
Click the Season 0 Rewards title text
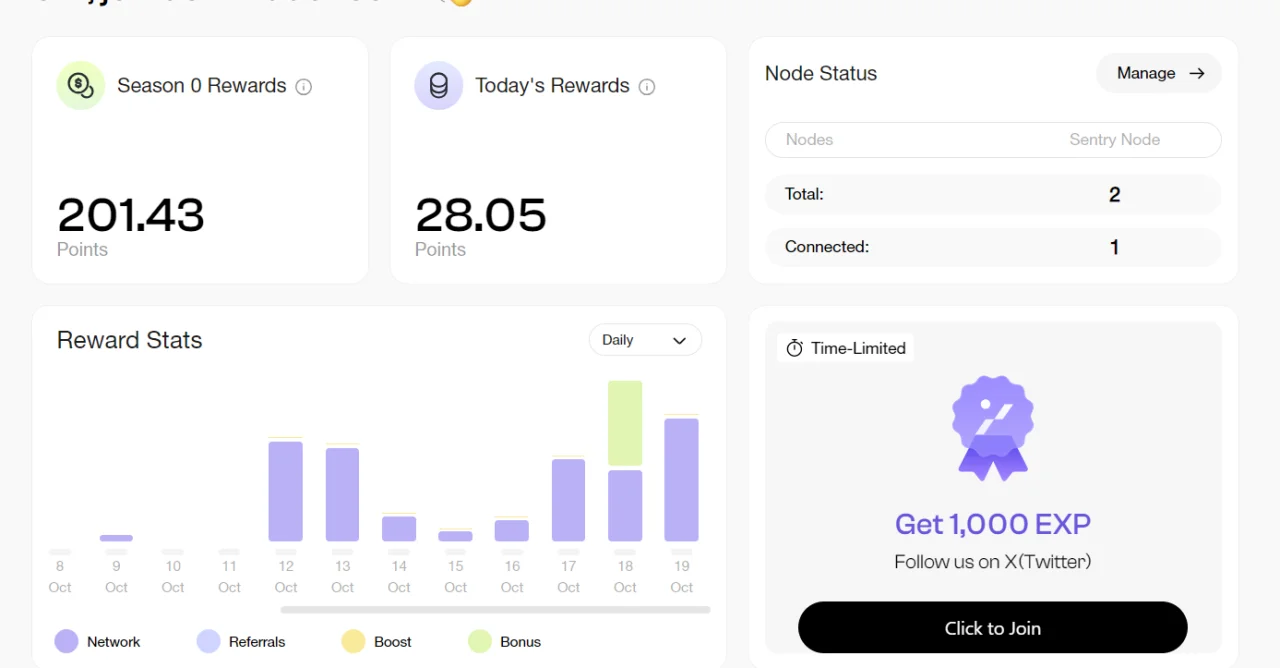202,86
